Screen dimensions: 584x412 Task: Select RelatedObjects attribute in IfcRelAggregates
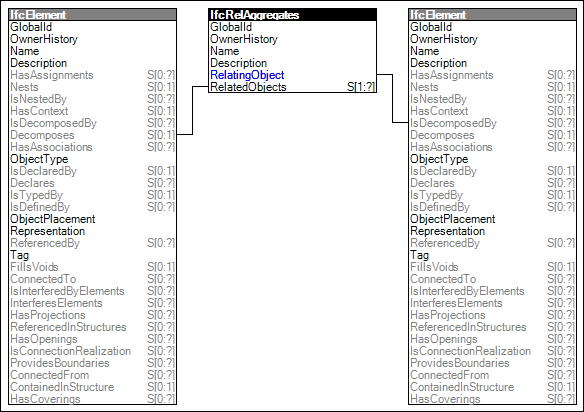292,87
